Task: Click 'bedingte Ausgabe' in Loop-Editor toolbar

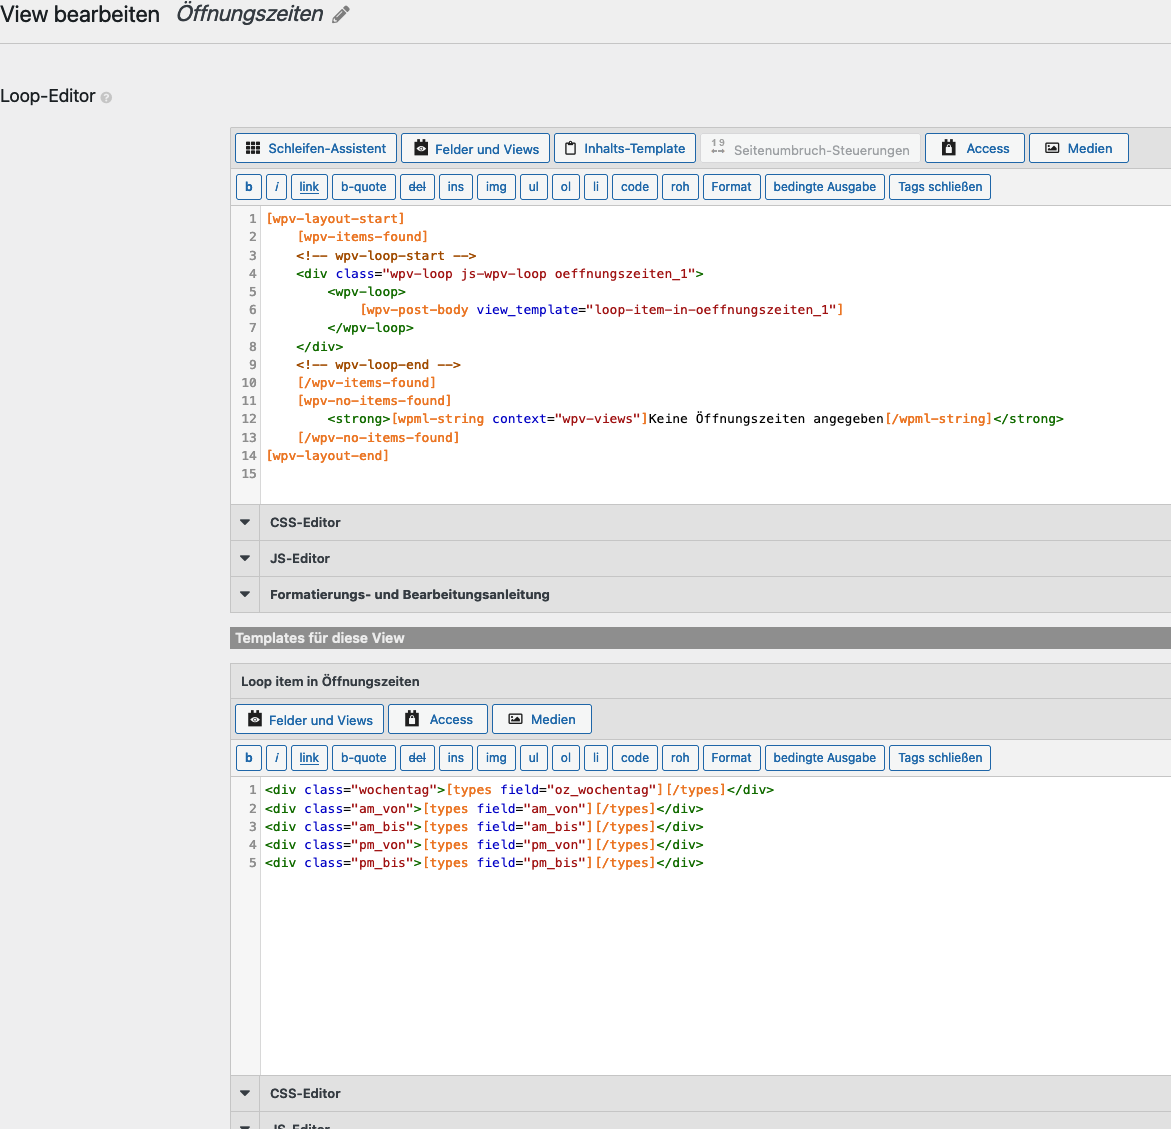Action: click(x=824, y=187)
